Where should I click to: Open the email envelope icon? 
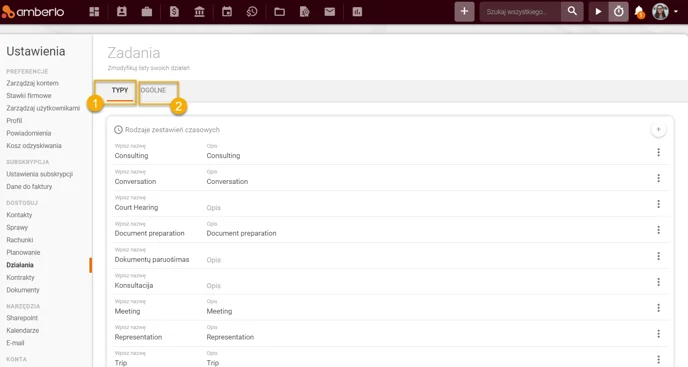click(330, 12)
